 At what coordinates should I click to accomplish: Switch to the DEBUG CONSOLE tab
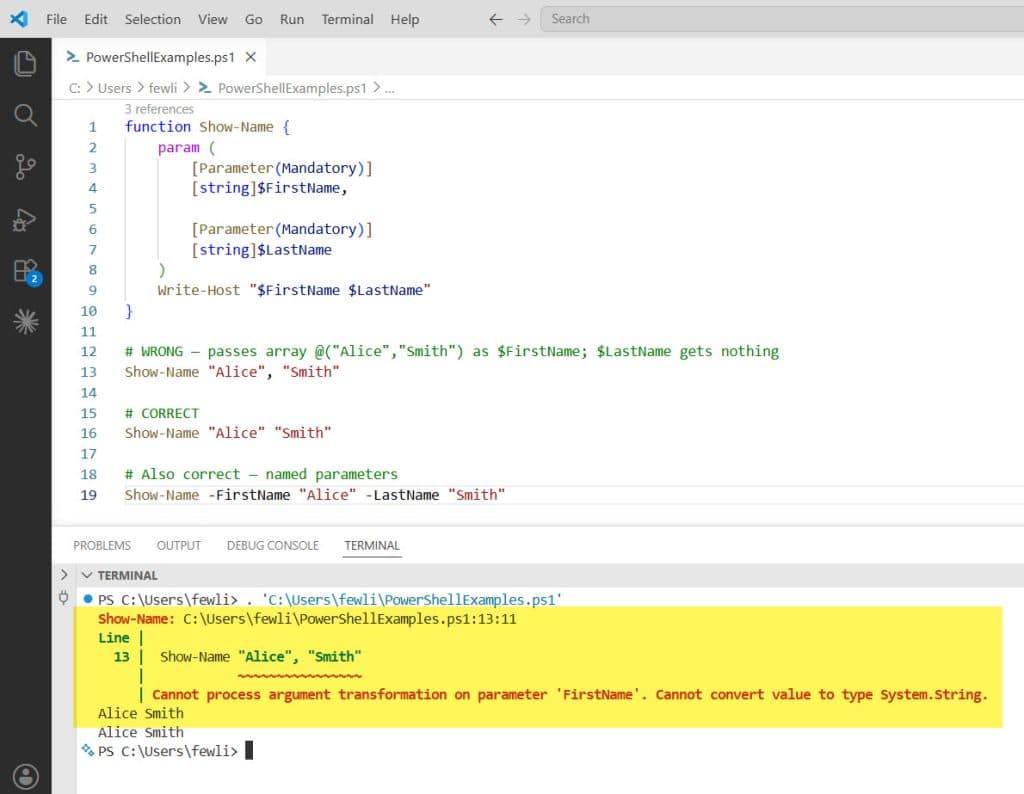272,545
